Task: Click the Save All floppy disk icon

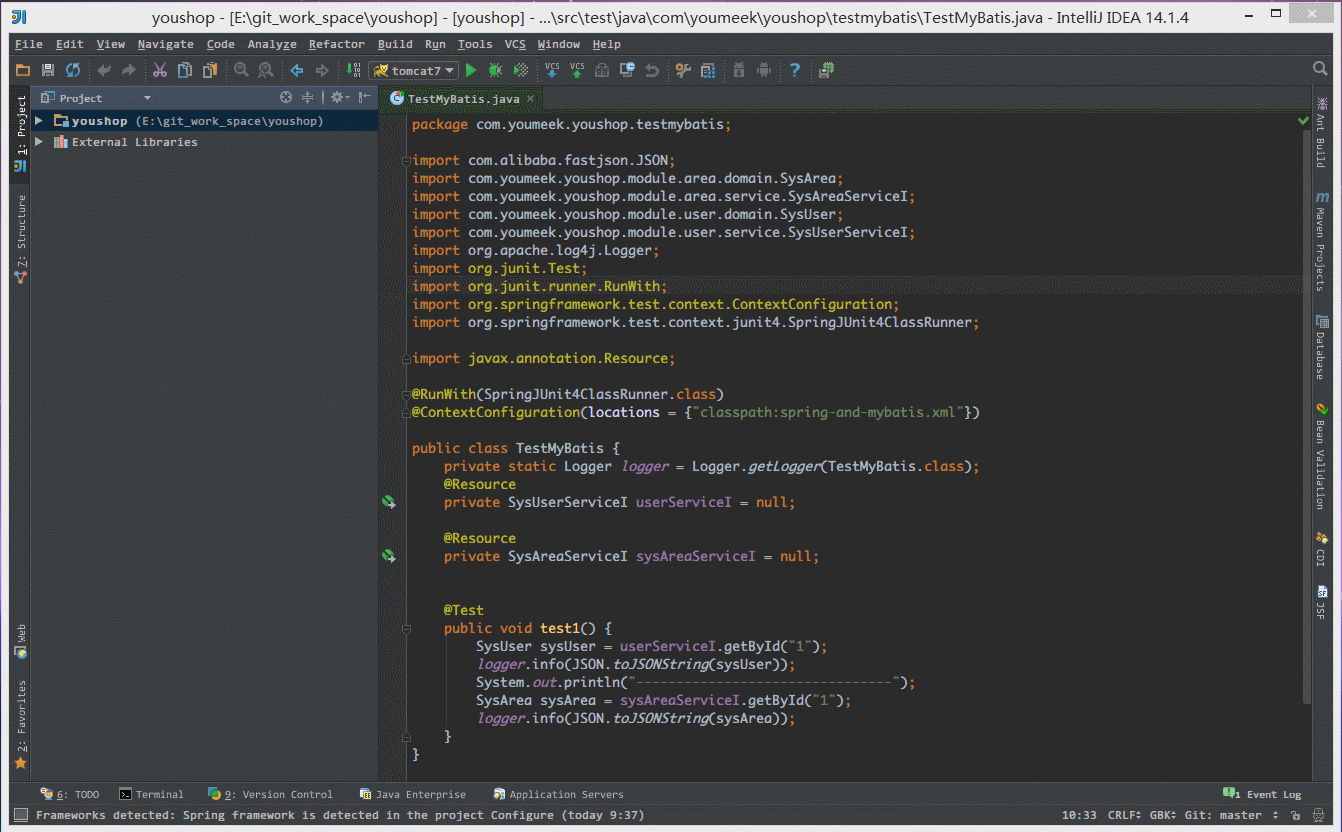Action: tap(48, 70)
